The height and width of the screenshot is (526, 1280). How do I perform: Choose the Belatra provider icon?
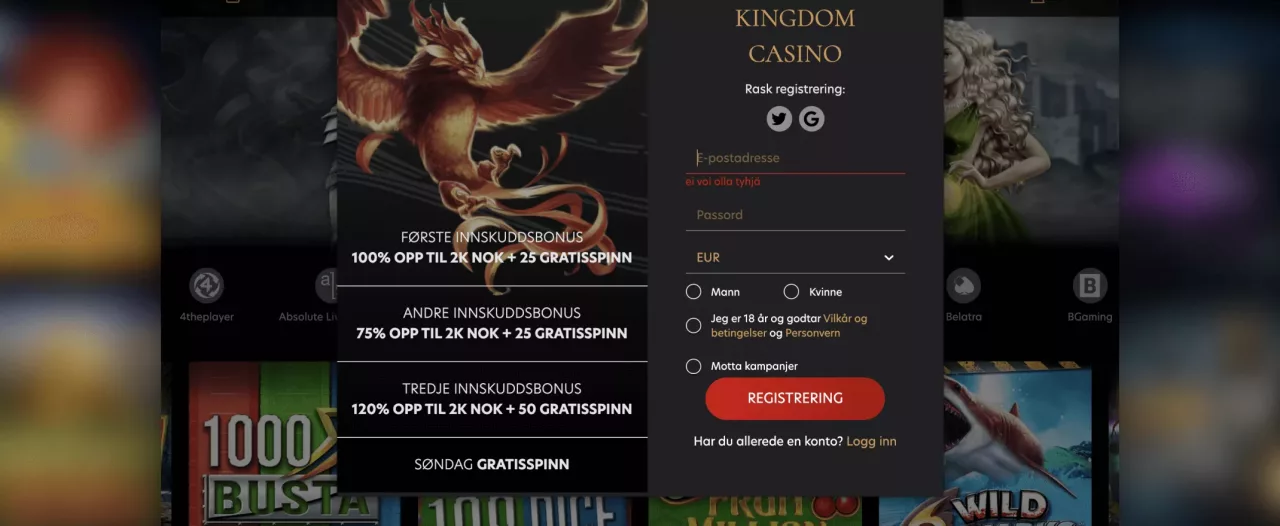point(963,286)
